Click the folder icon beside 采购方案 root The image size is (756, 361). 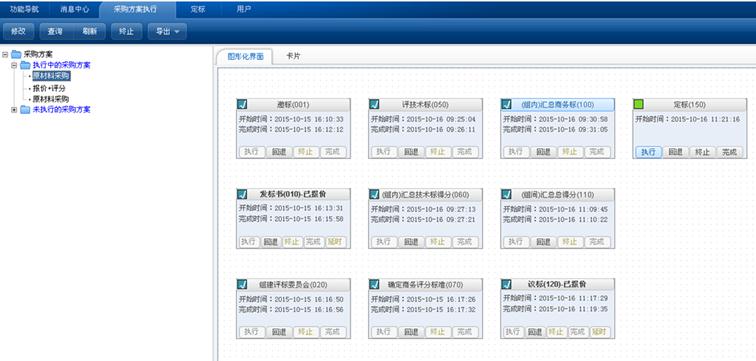click(16, 54)
